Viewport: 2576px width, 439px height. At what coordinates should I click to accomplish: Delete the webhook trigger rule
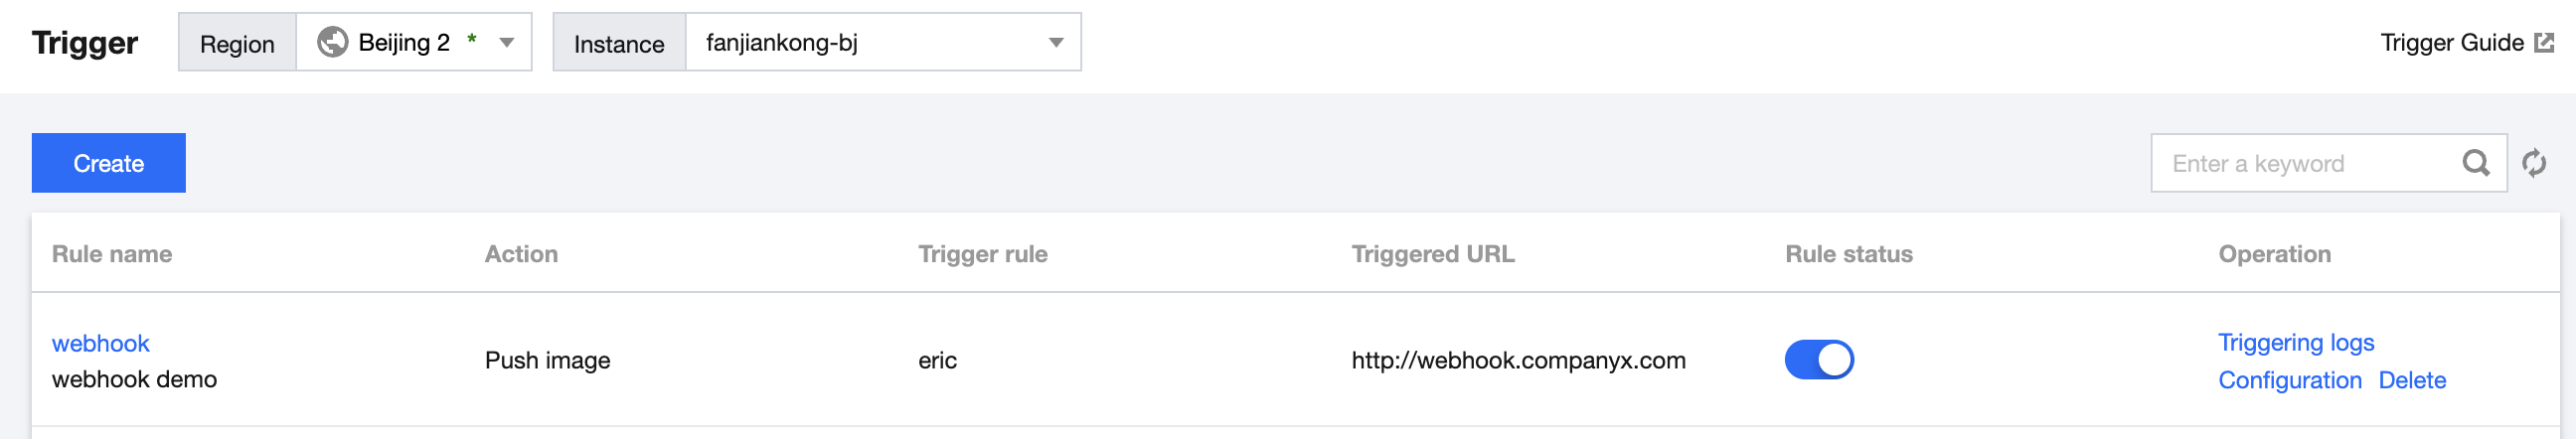coord(2411,380)
